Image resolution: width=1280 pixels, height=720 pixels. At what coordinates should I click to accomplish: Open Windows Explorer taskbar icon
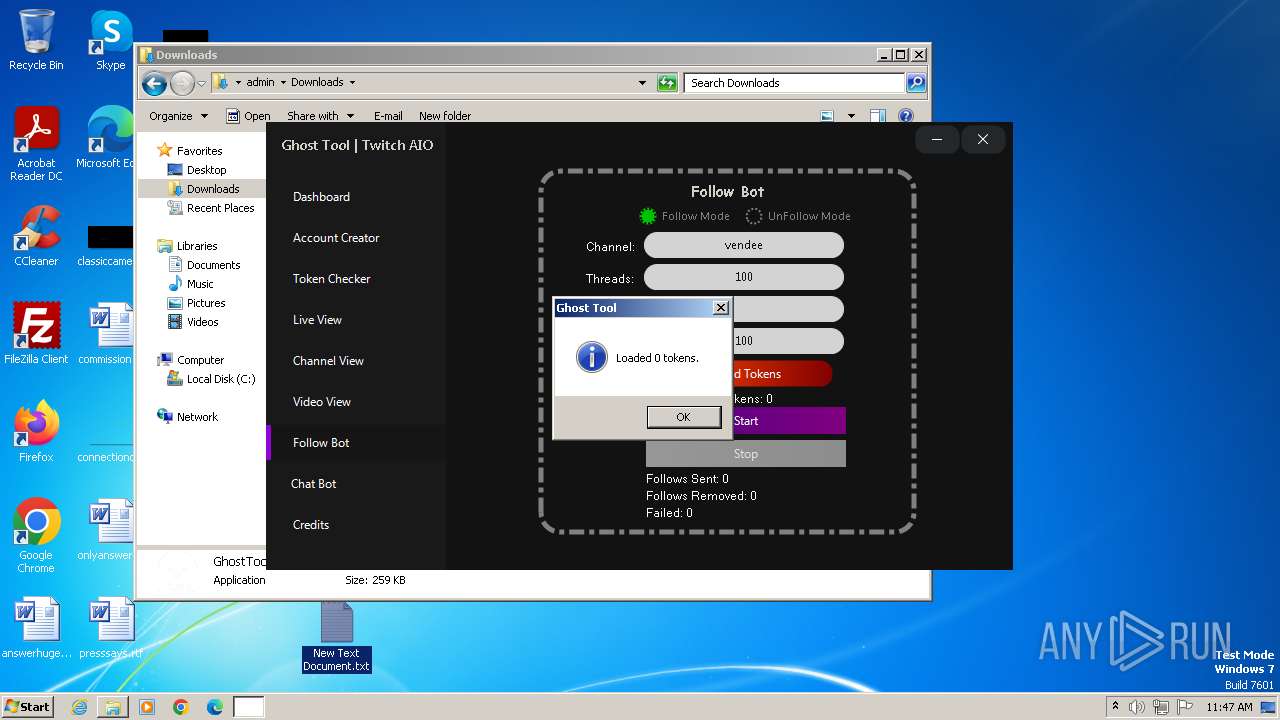[x=113, y=707]
